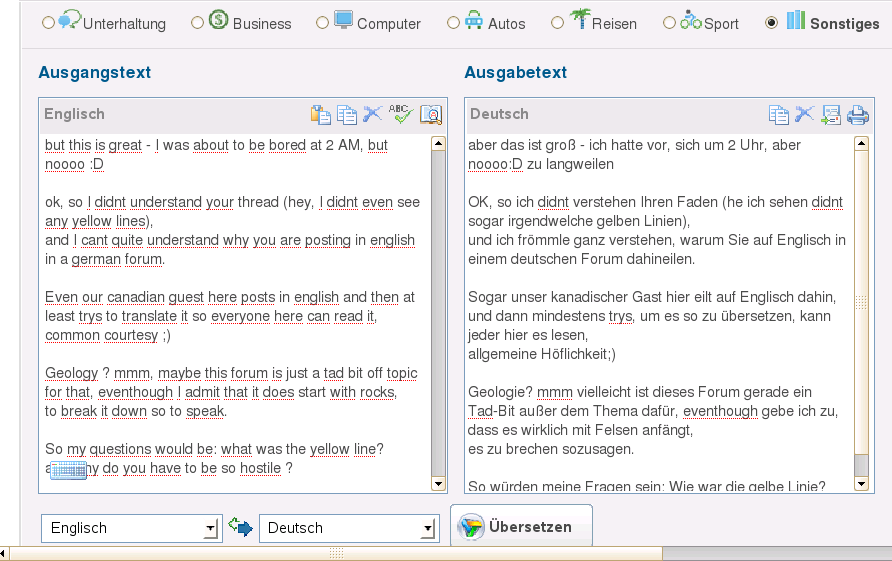
Task: Click the misspelled word "eventhough" in source
Action: coord(135,392)
